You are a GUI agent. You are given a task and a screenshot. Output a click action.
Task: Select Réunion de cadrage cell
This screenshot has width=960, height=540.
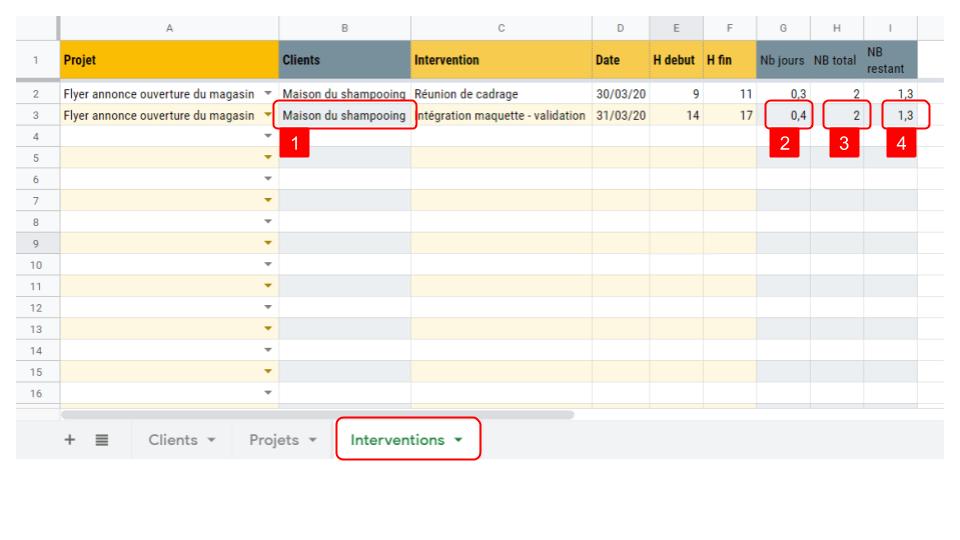pyautogui.click(x=501, y=94)
